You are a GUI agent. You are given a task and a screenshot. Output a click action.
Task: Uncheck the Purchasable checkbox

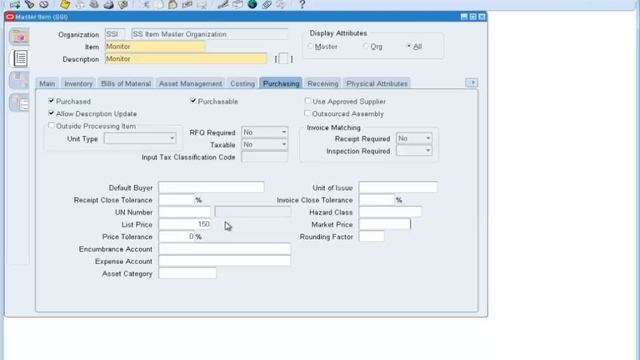(x=193, y=101)
